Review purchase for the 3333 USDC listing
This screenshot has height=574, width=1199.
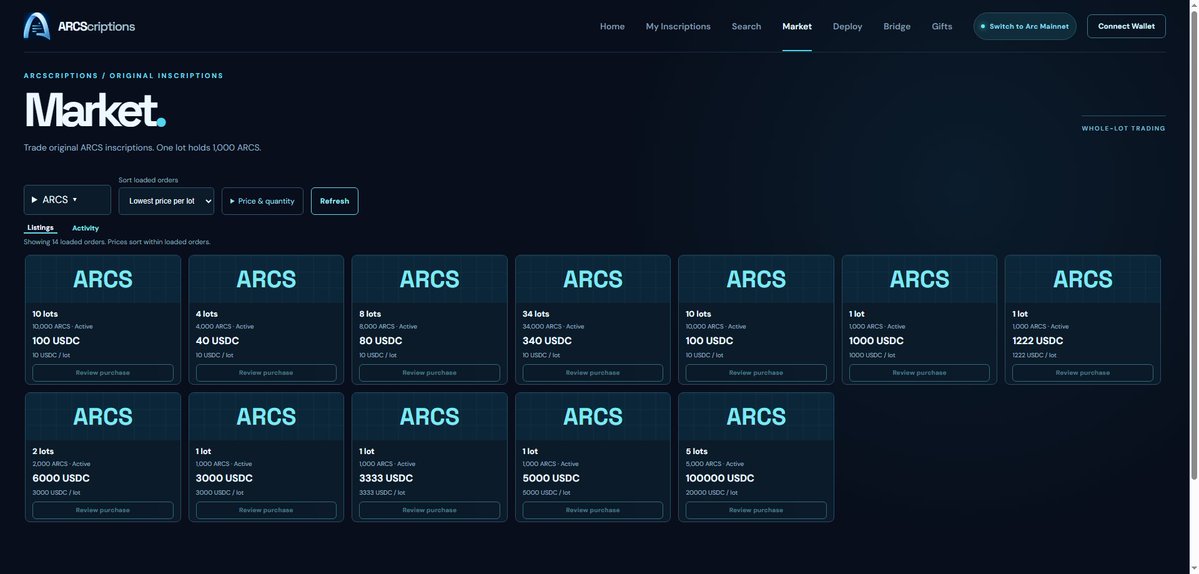click(429, 510)
